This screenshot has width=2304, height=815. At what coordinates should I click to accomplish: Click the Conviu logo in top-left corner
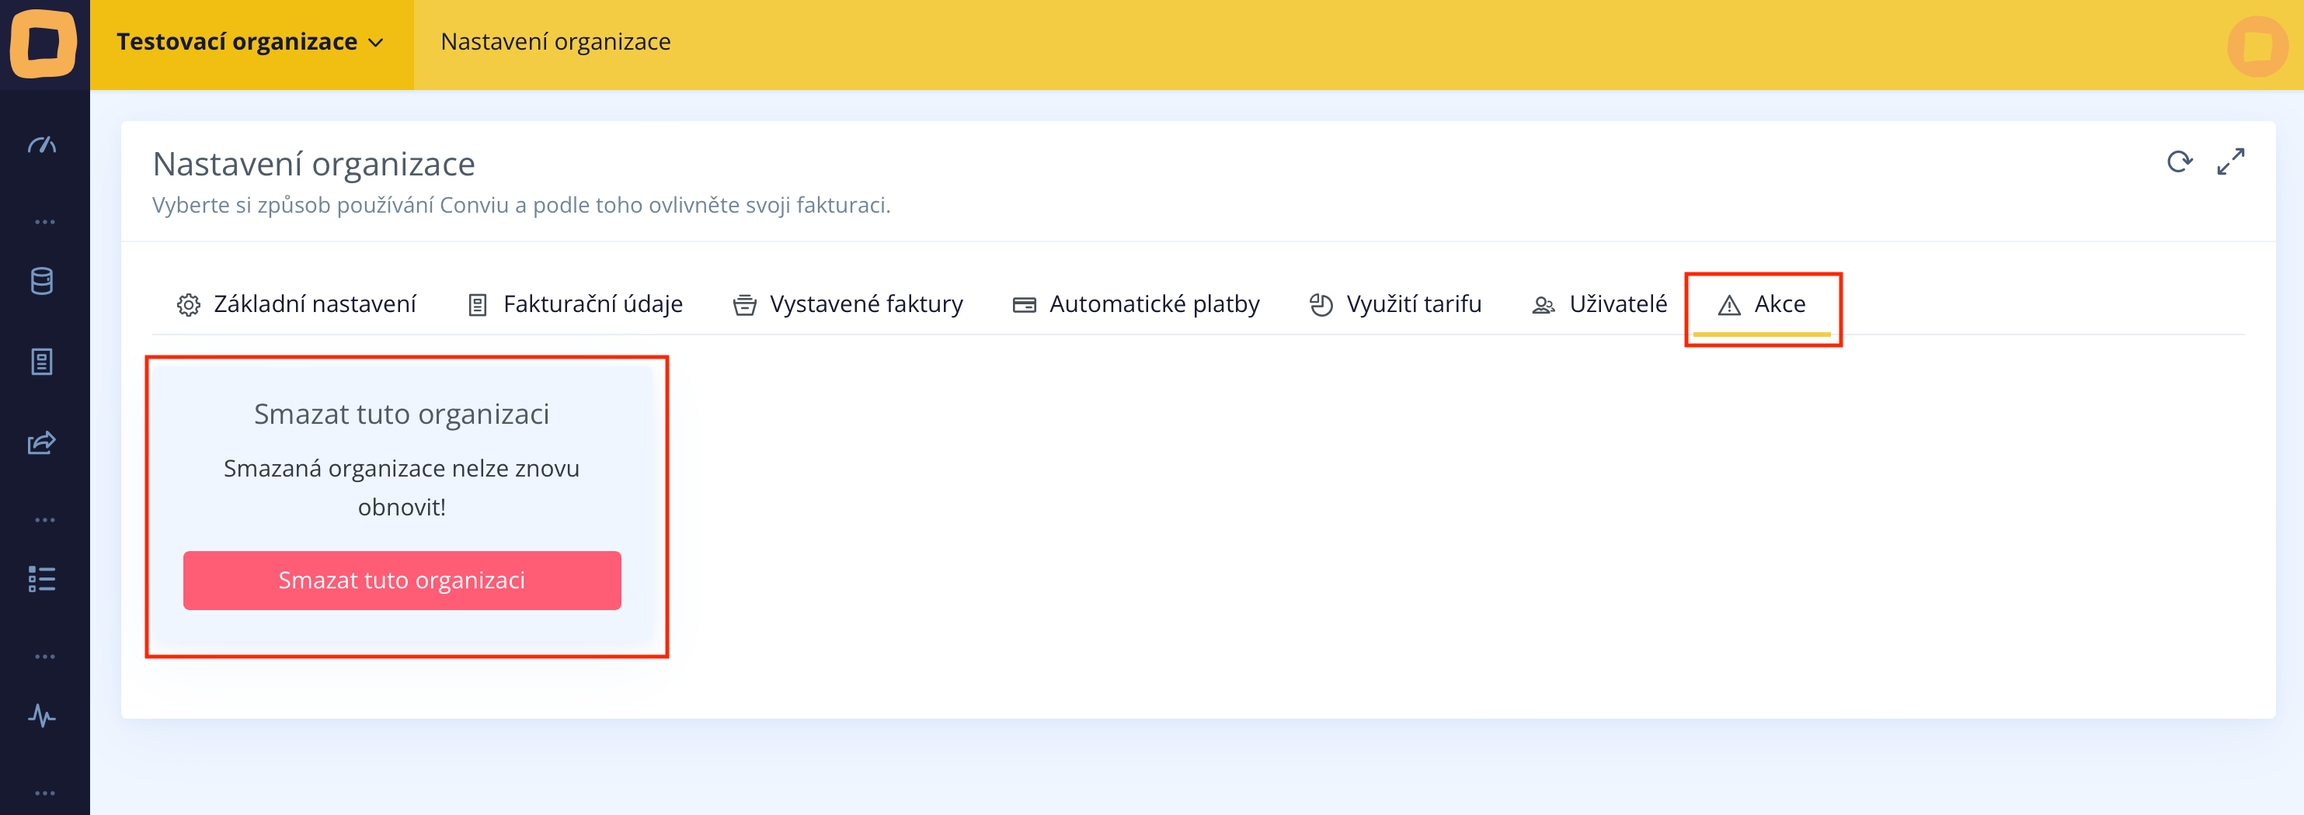[x=44, y=43]
